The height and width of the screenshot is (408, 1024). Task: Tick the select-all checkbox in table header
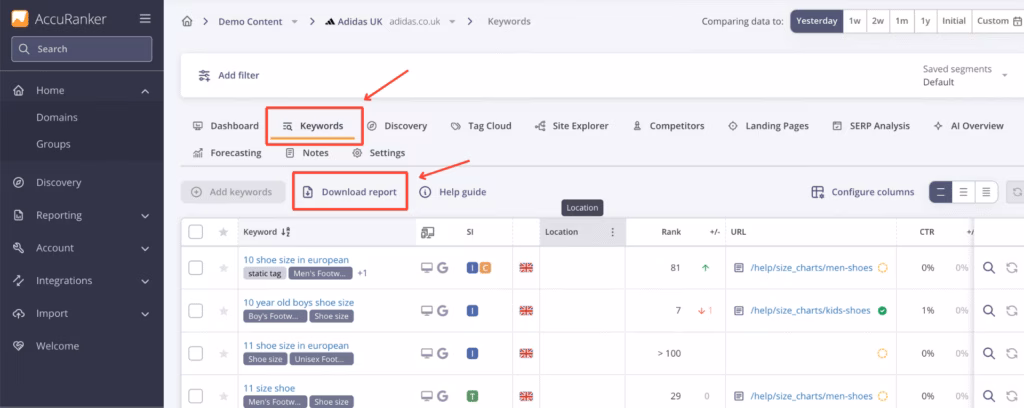196,232
